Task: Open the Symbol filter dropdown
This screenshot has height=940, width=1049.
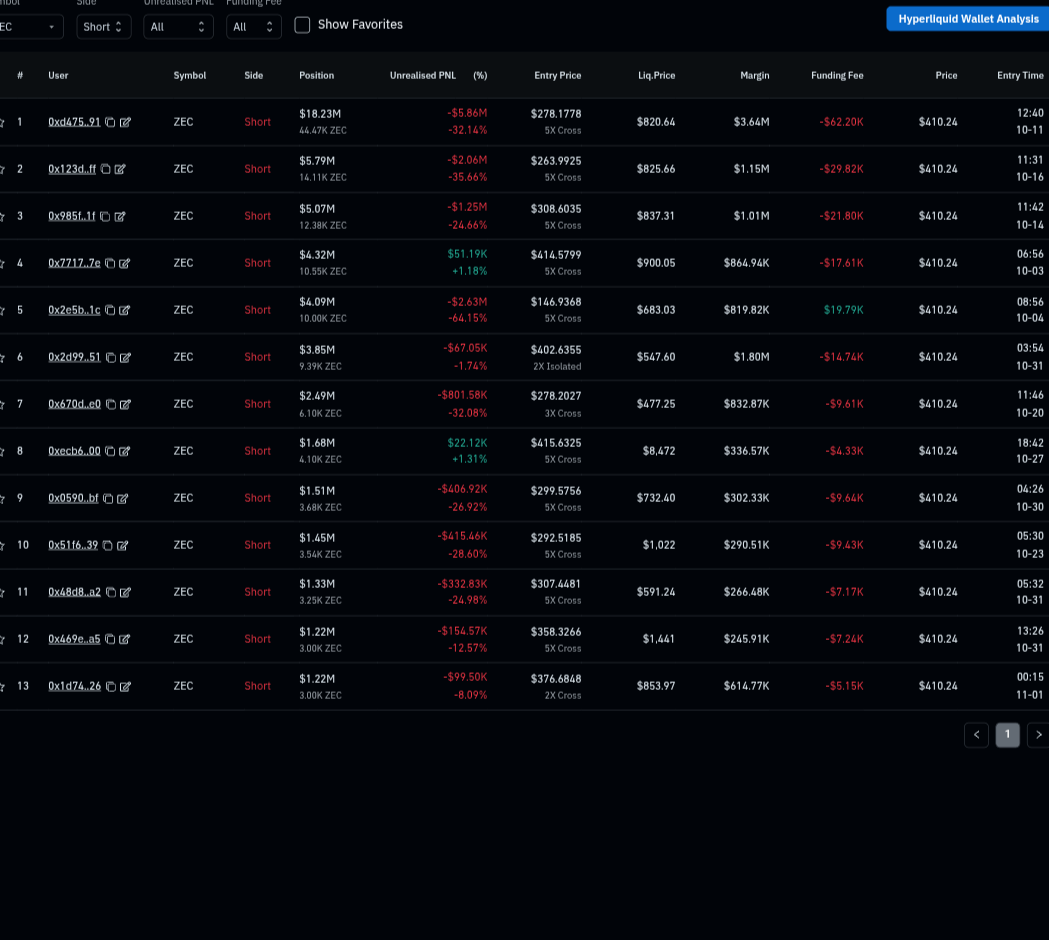Action: tap(31, 27)
